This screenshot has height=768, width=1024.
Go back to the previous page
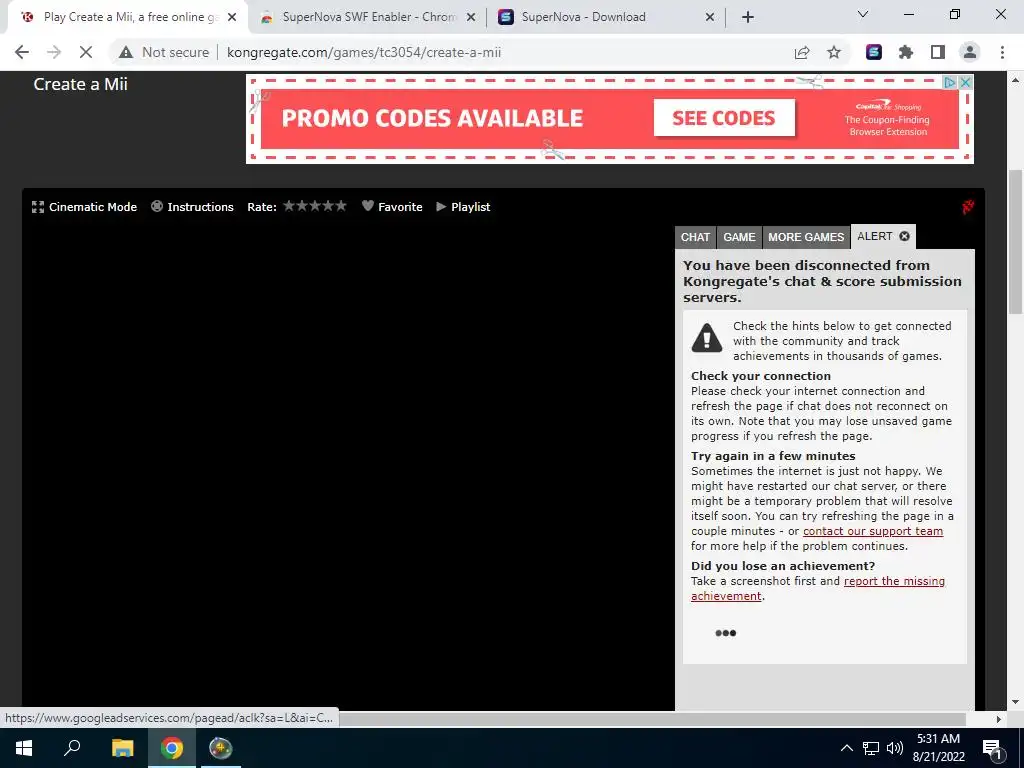22,52
